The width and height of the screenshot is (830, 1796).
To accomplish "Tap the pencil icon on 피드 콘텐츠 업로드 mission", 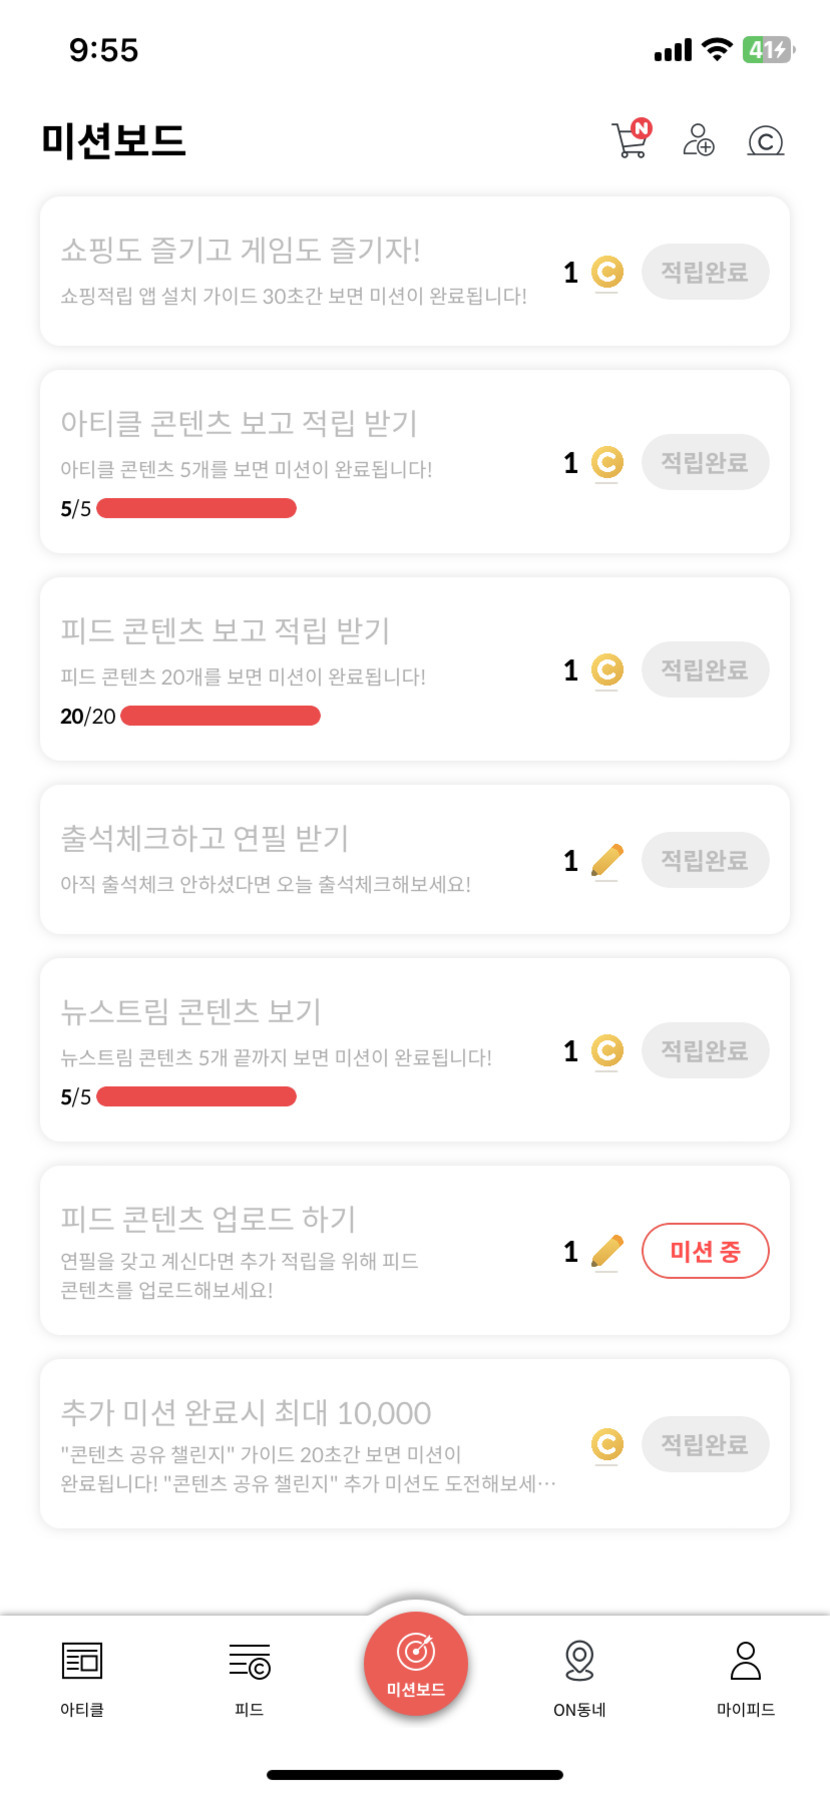I will click(x=606, y=1251).
